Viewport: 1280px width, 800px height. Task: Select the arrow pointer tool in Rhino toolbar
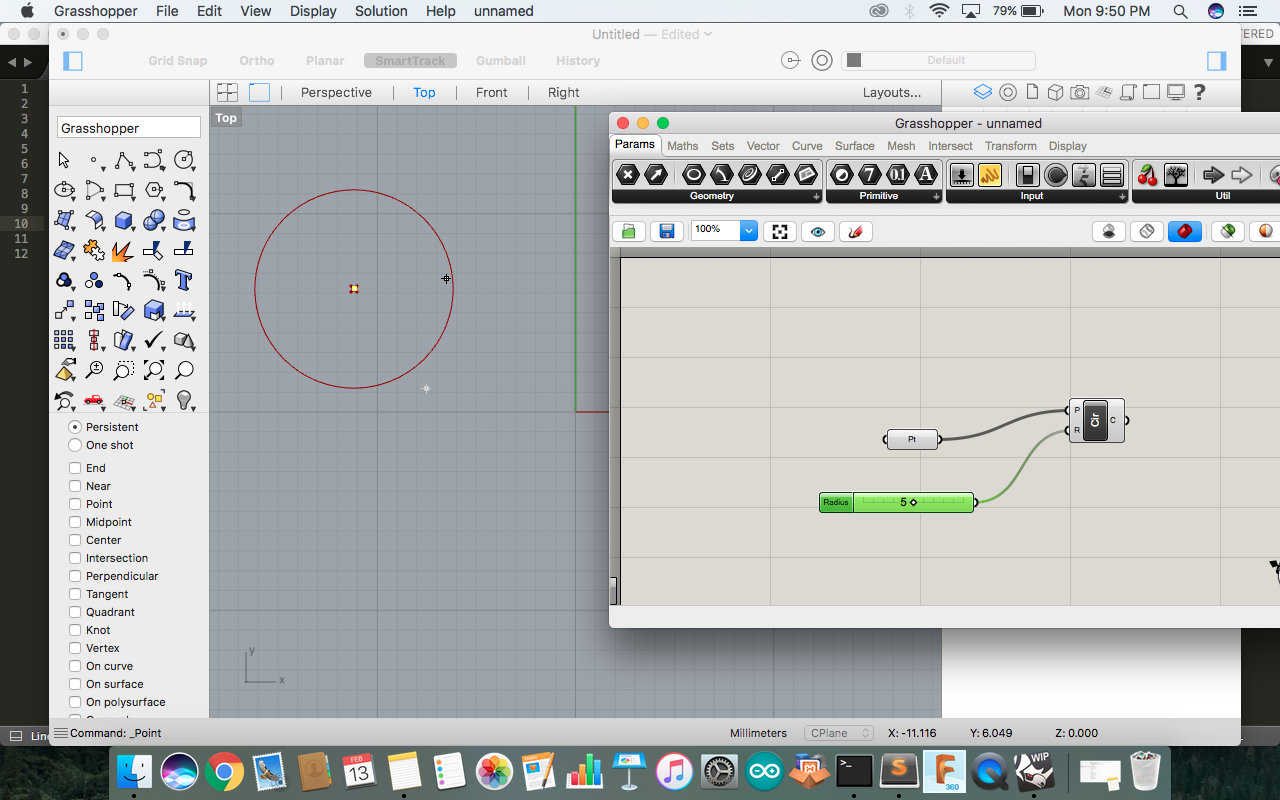[64, 160]
